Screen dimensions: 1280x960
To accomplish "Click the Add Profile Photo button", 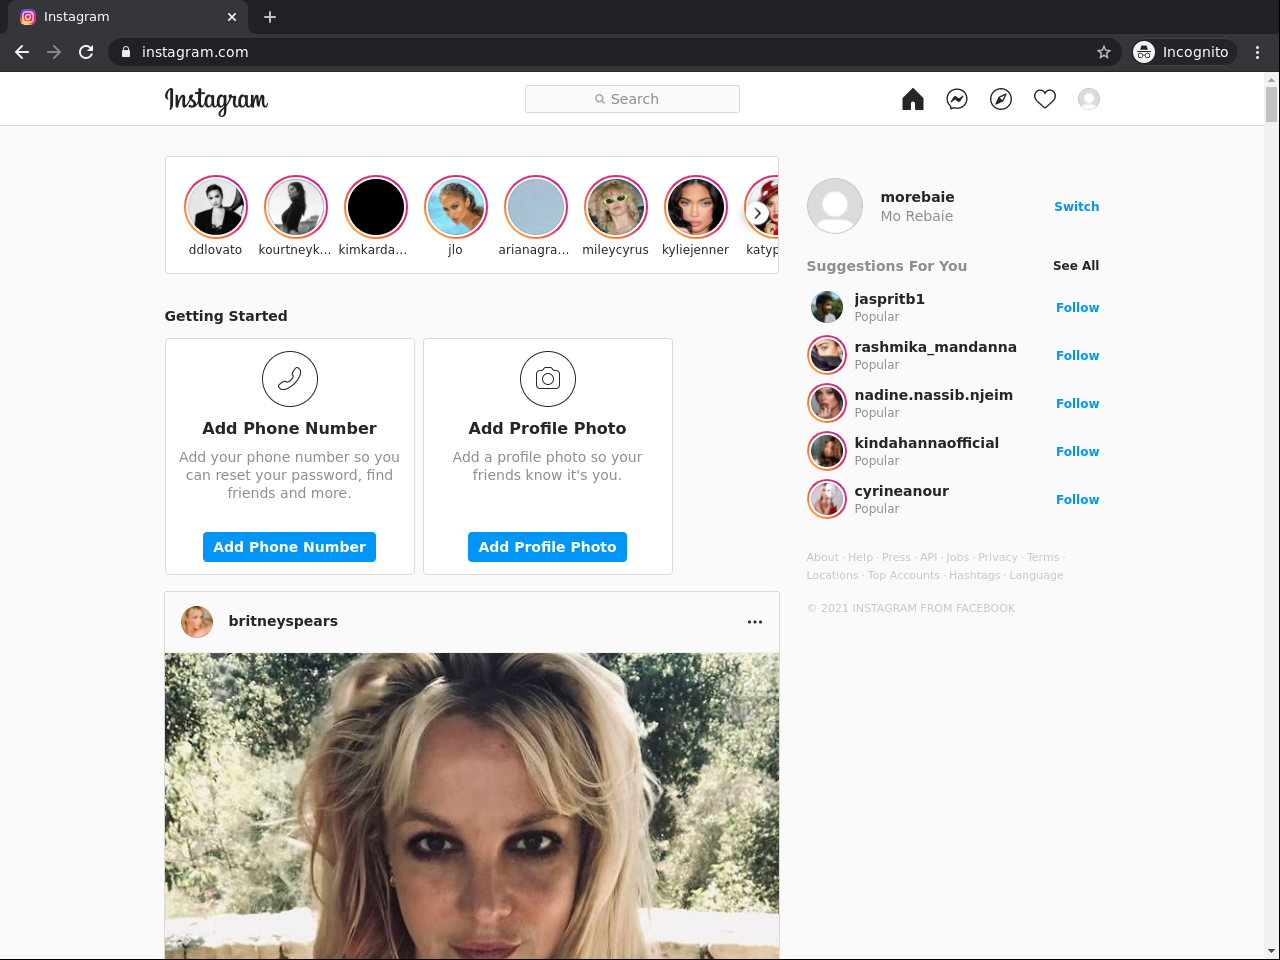I will tap(547, 547).
